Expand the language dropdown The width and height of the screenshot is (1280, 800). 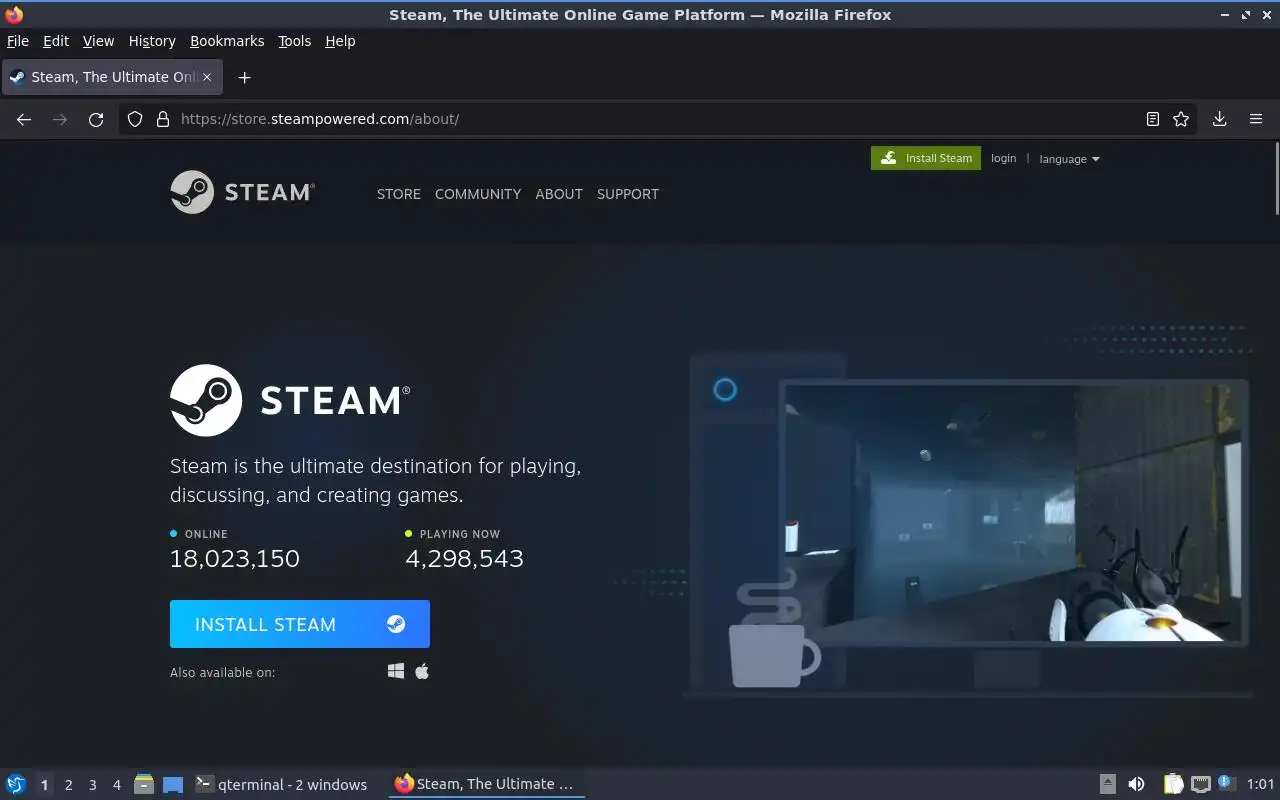point(1069,159)
